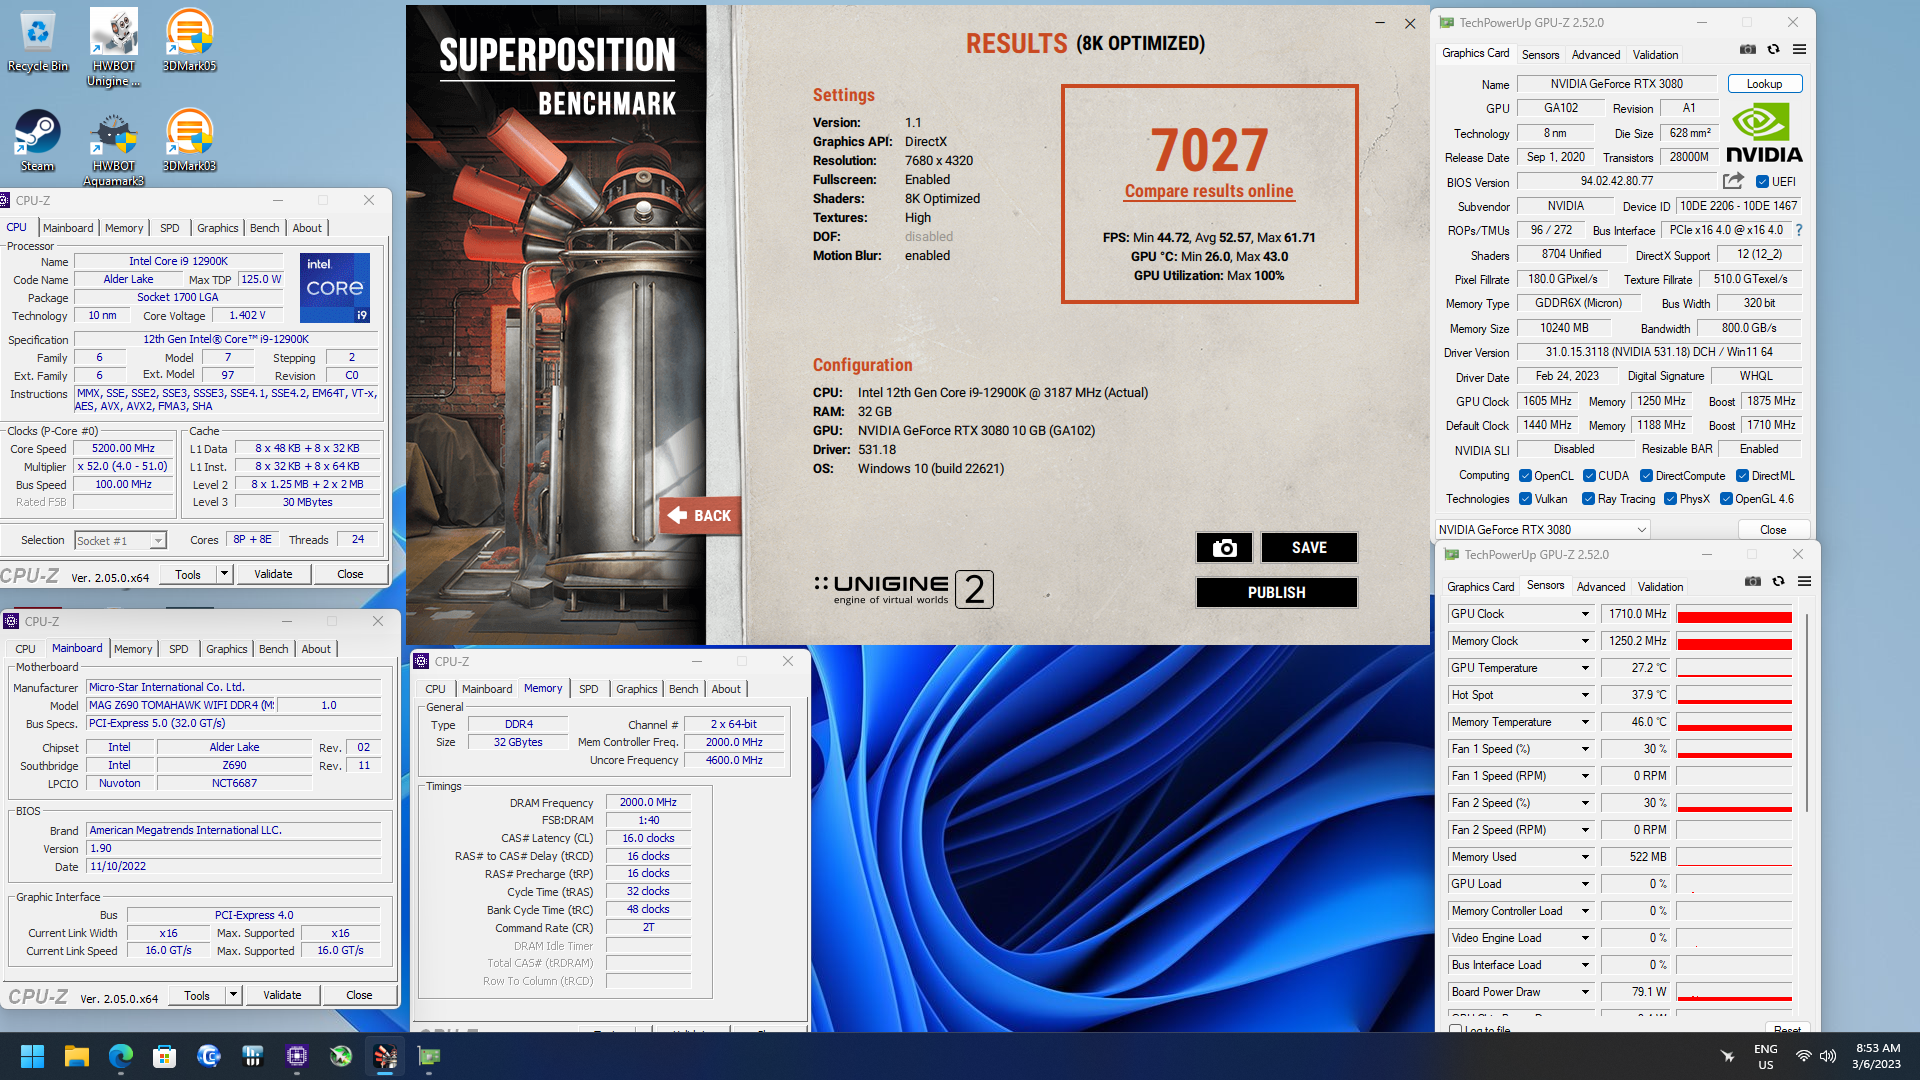The width and height of the screenshot is (1920, 1080).
Task: Click the BACK button in Superposition
Action: pos(700,516)
